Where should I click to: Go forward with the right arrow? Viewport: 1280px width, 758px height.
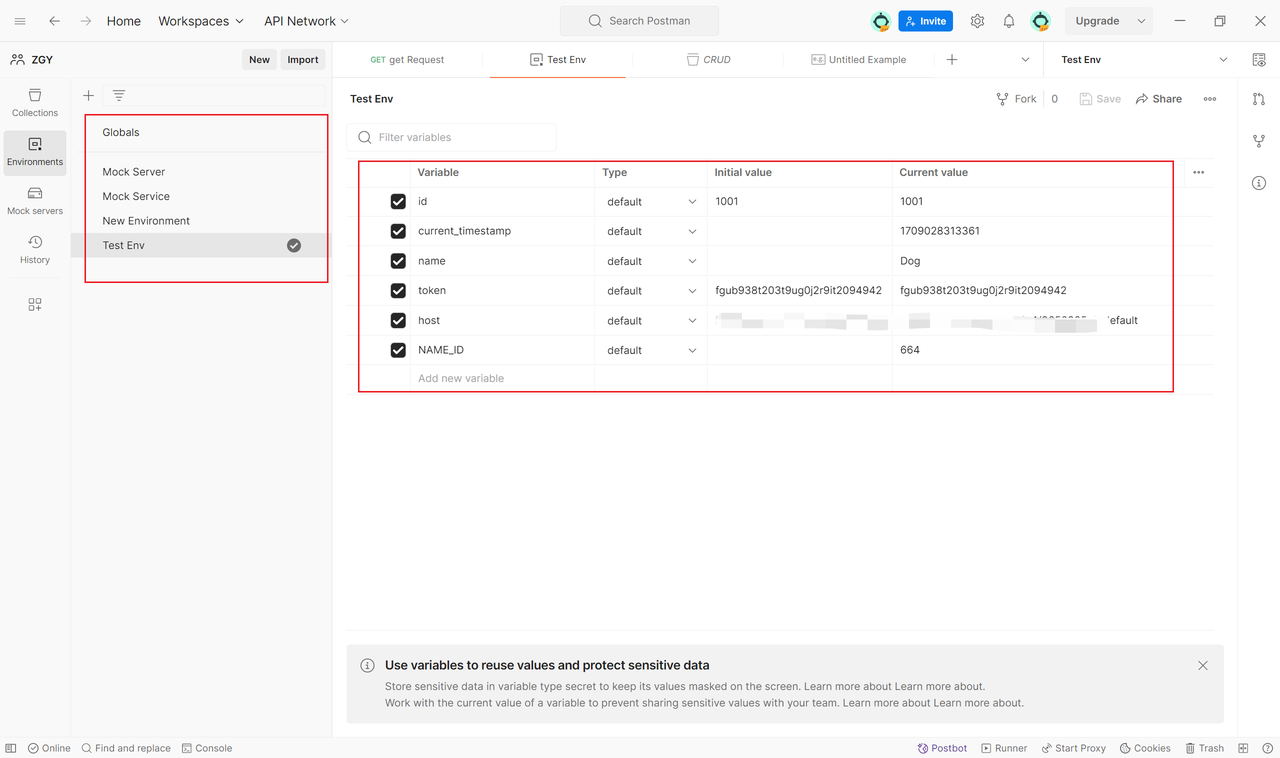86,21
